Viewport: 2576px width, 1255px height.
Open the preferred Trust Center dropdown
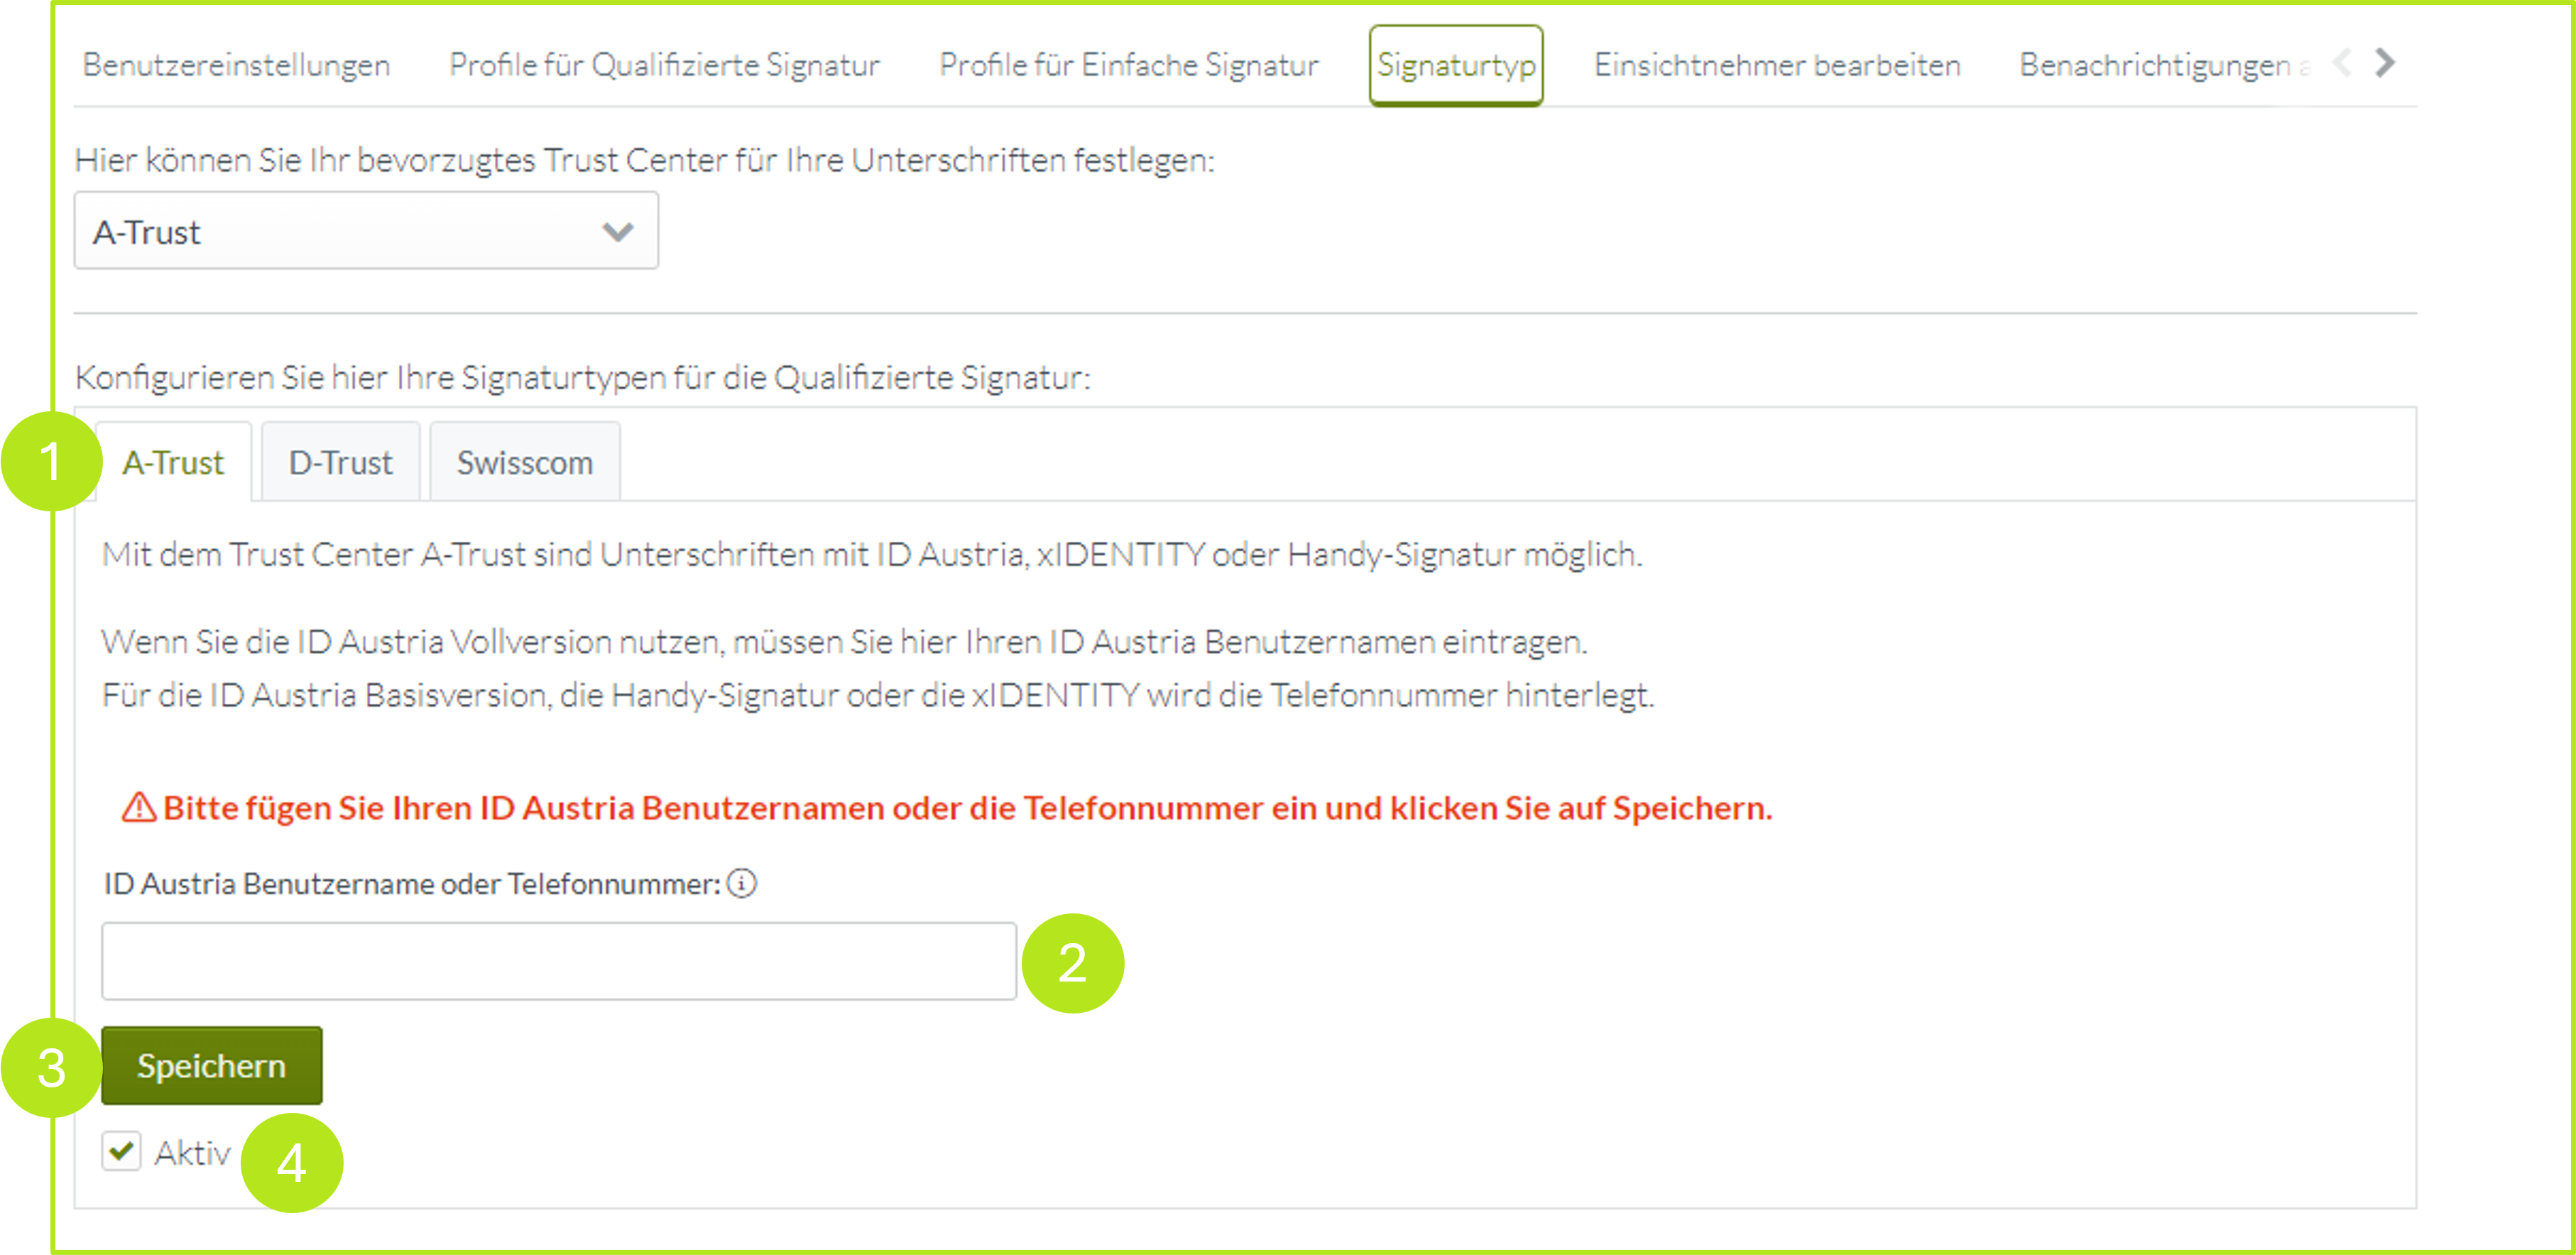pyautogui.click(x=366, y=232)
